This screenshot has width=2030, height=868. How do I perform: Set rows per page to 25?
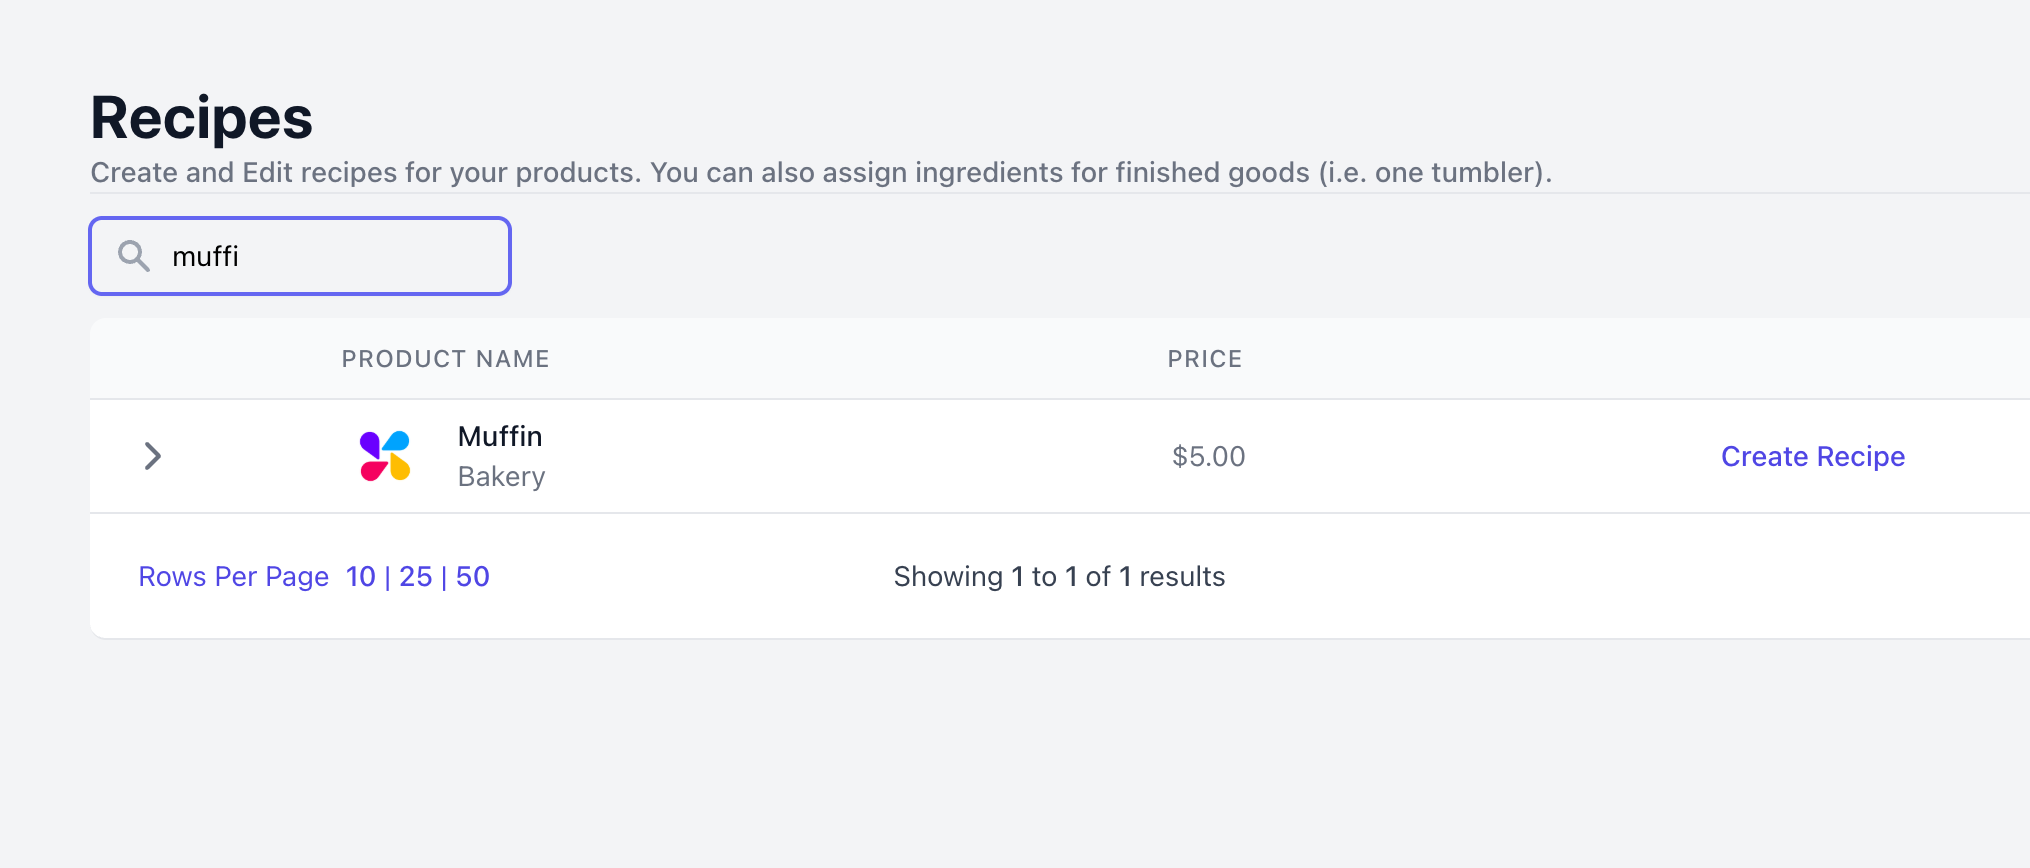[415, 577]
